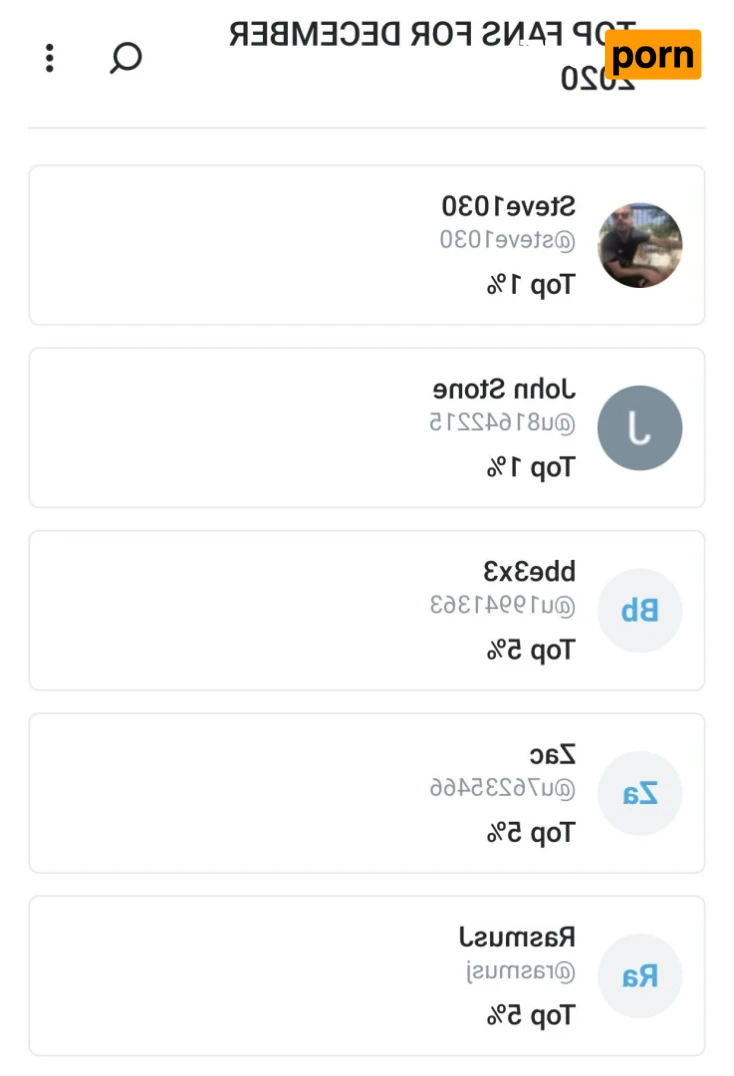Tap the orange porn logo
Image resolution: width=734 pixels, height=1076 pixels.
(653, 55)
